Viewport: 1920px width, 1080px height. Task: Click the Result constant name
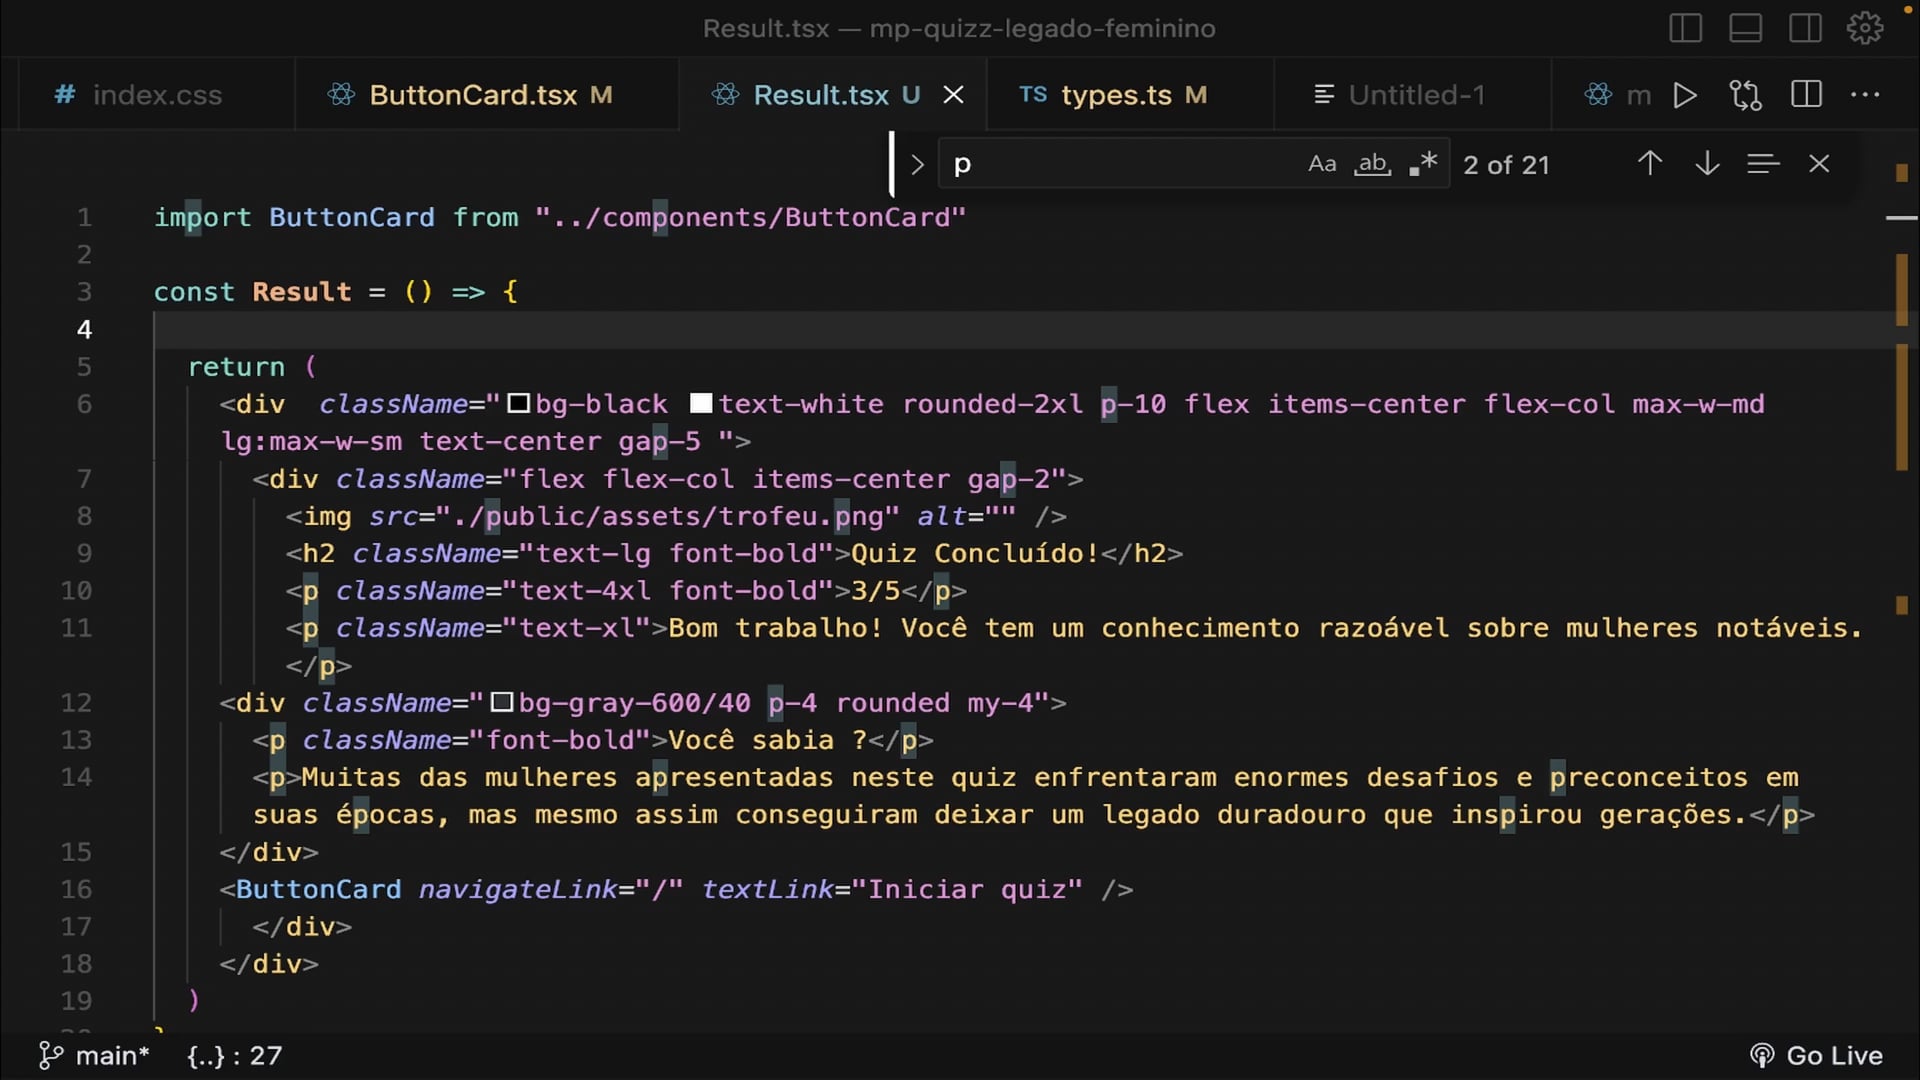point(302,292)
